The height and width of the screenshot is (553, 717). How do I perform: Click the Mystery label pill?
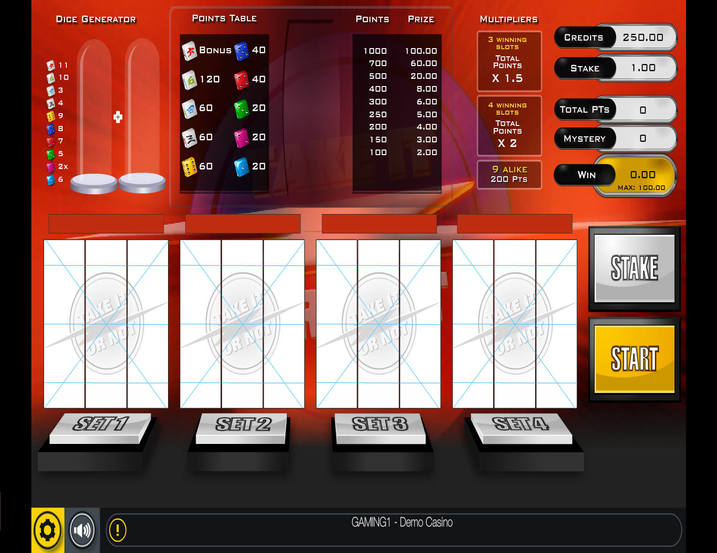click(584, 139)
